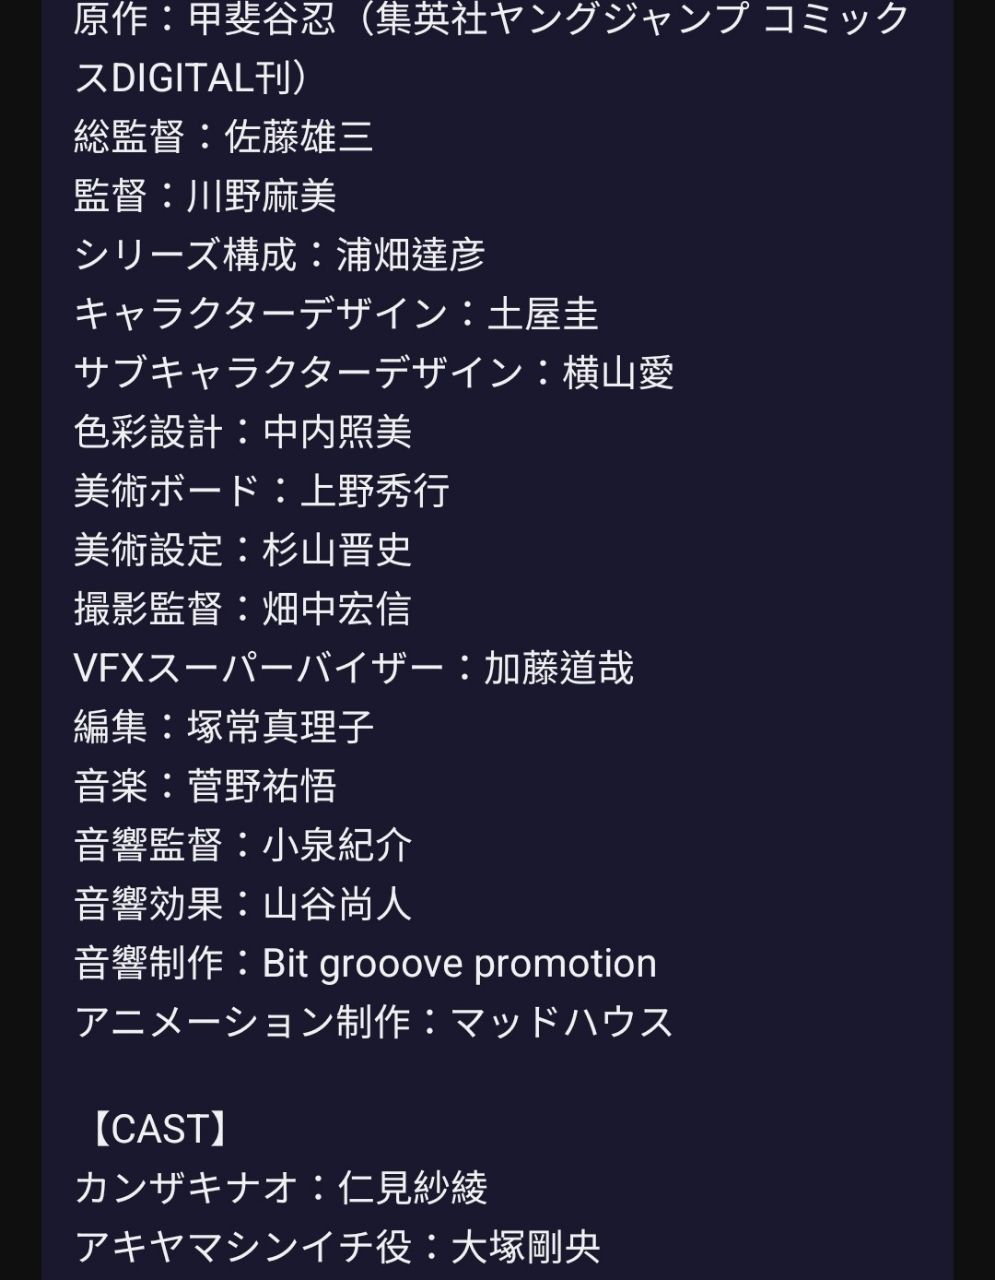Click the 音響効果 山谷尚人 line
Screen dimensions: 995x1280
tap(243, 904)
